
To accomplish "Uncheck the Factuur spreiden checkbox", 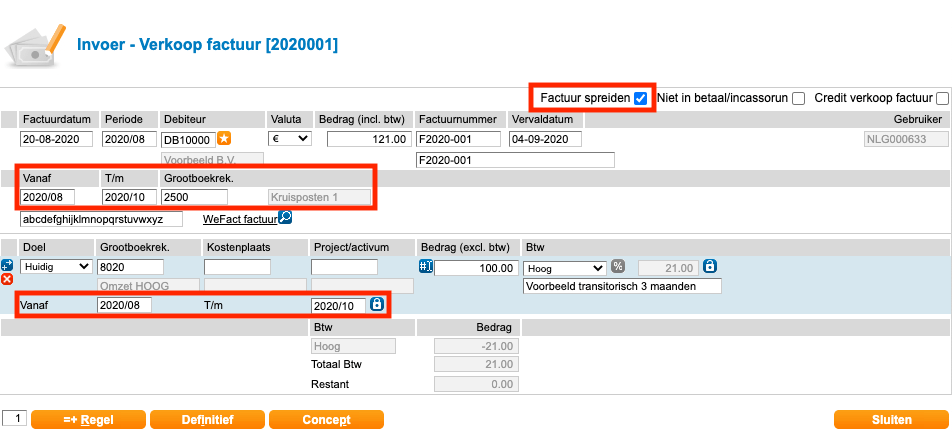I will click(x=640, y=98).
